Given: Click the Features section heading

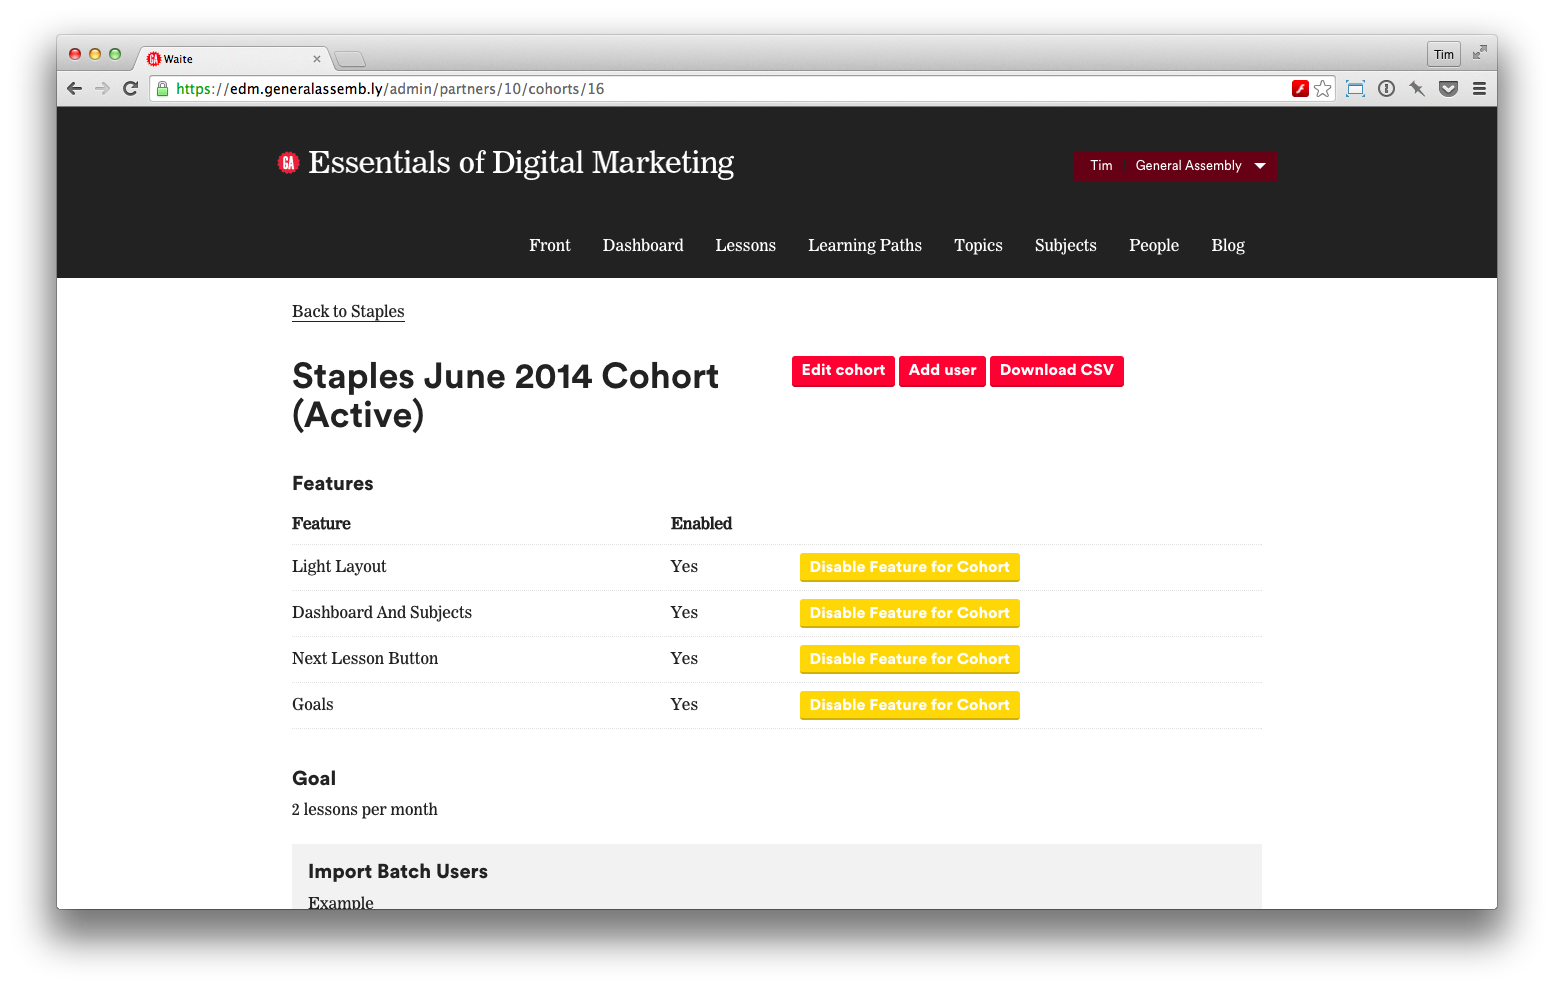Looking at the screenshot, I should point(332,483).
